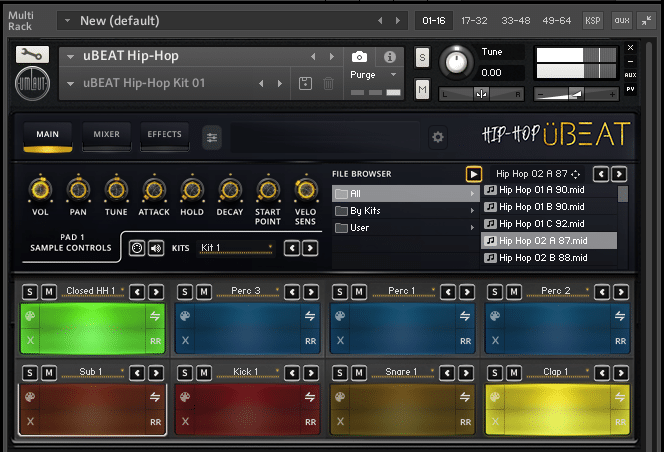664x452 pixels.
Task: Solo the uBEAT Hip-Hop instrument
Action: coord(422,58)
